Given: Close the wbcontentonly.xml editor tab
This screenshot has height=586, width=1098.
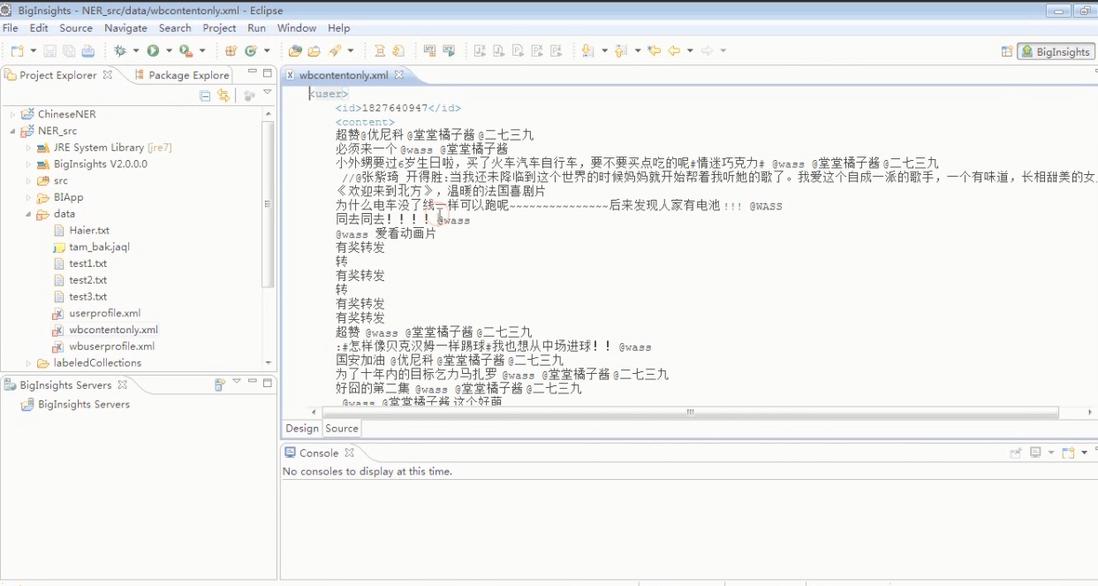Looking at the screenshot, I should click(398, 74).
